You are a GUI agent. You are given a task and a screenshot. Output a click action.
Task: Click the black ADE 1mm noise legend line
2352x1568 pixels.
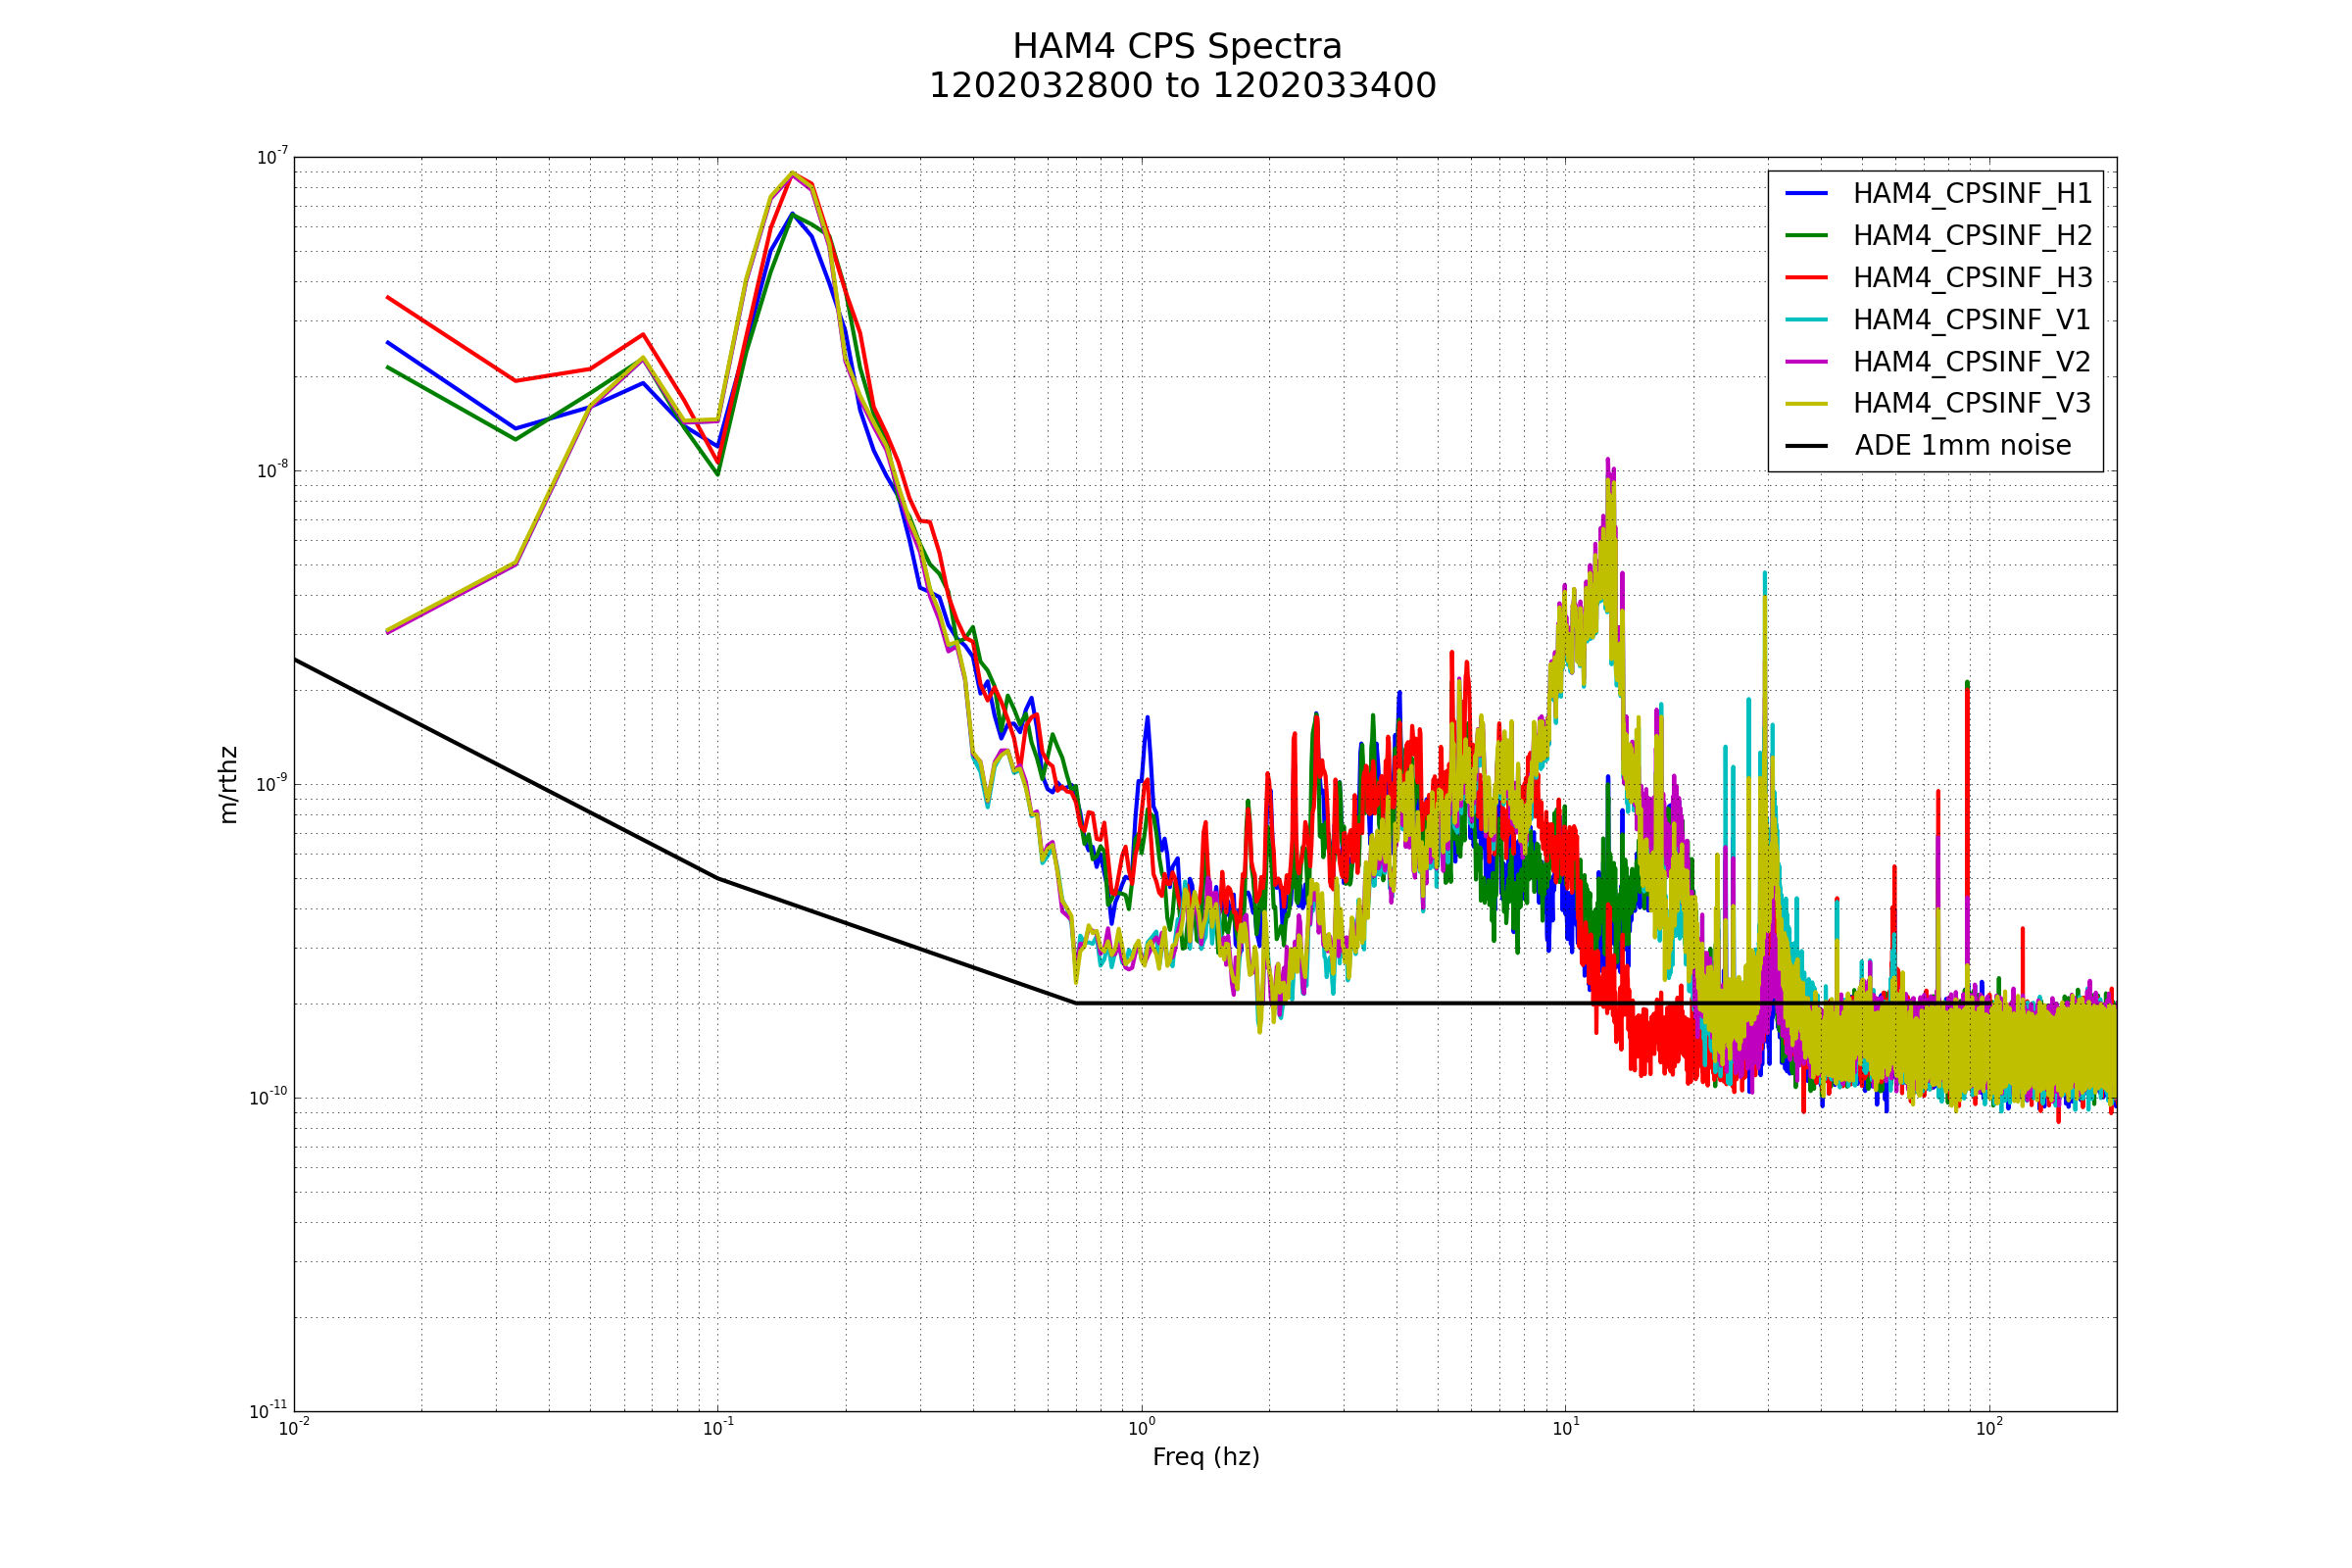(x=1806, y=446)
